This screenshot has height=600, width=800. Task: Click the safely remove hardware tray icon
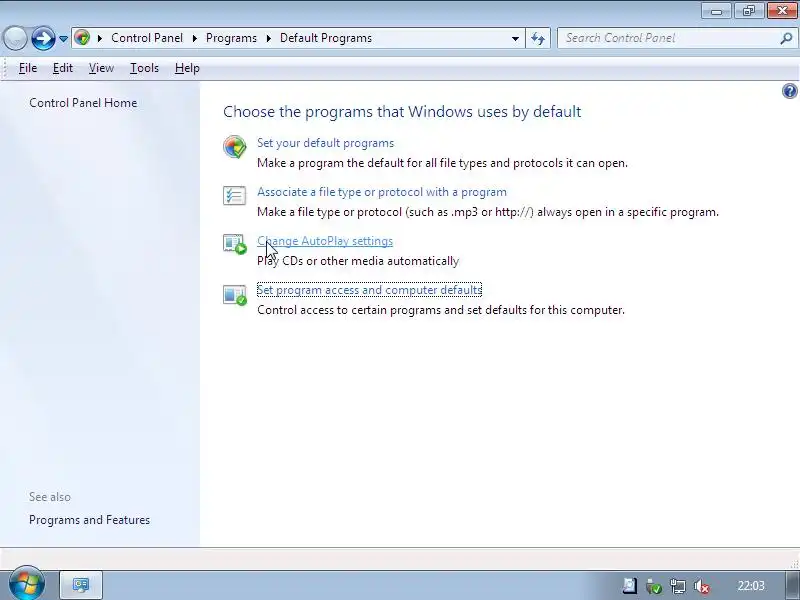654,586
